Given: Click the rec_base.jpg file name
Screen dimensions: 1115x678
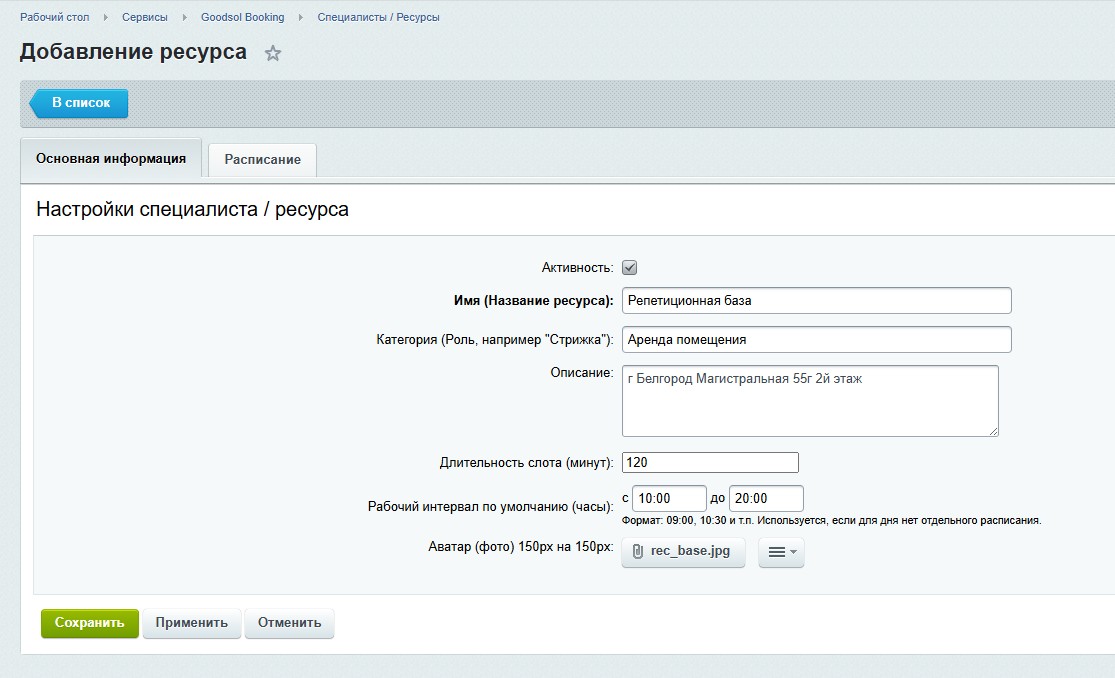Looking at the screenshot, I should click(x=690, y=551).
